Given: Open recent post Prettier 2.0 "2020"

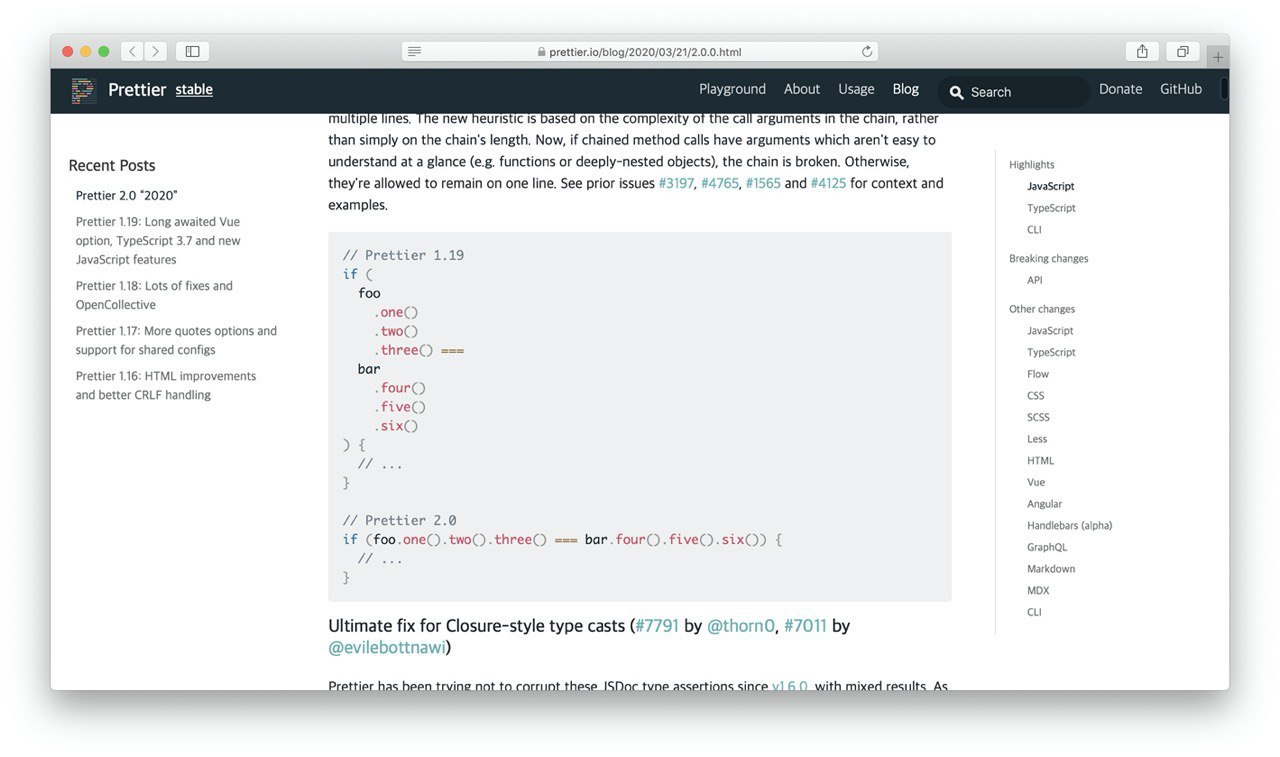Looking at the screenshot, I should click(127, 196).
